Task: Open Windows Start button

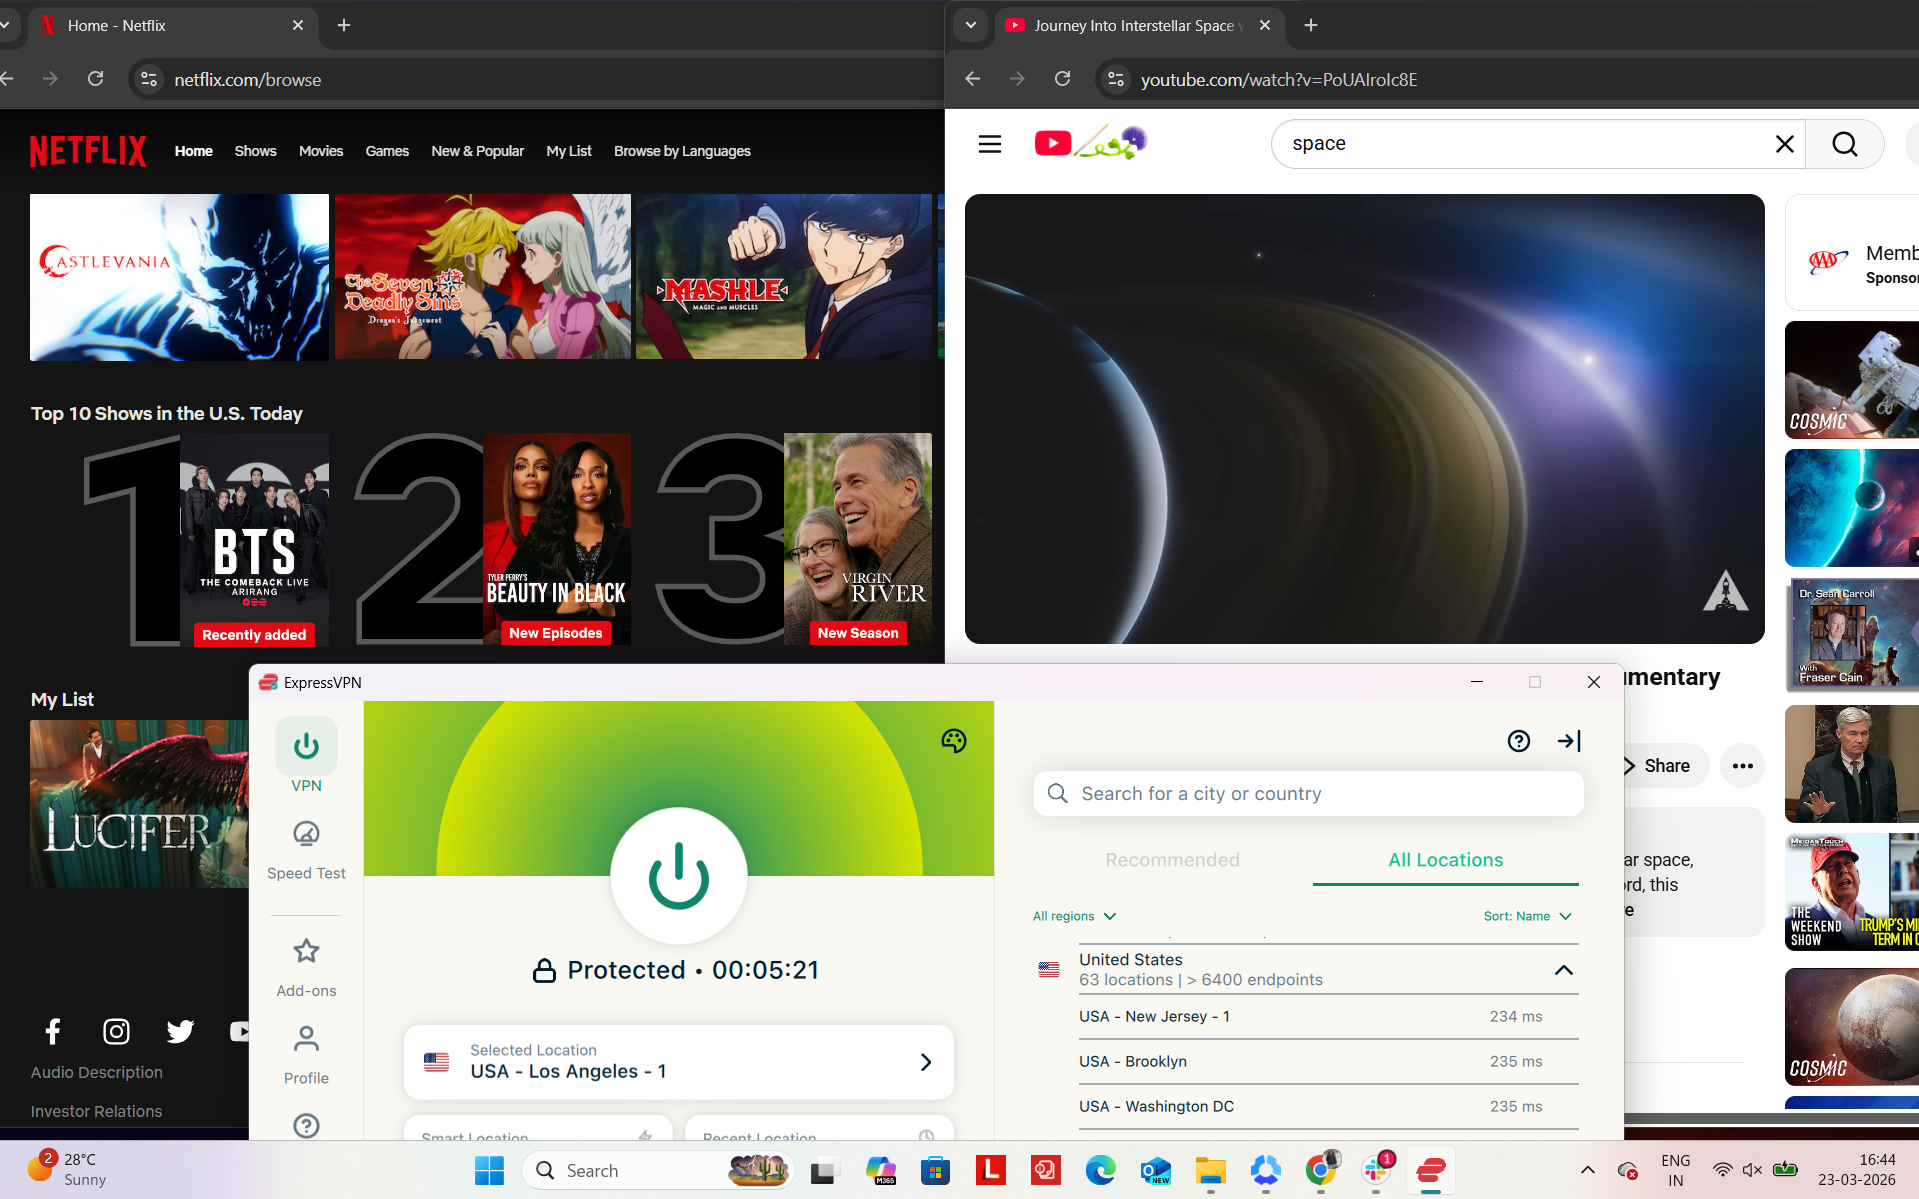Action: click(x=489, y=1170)
